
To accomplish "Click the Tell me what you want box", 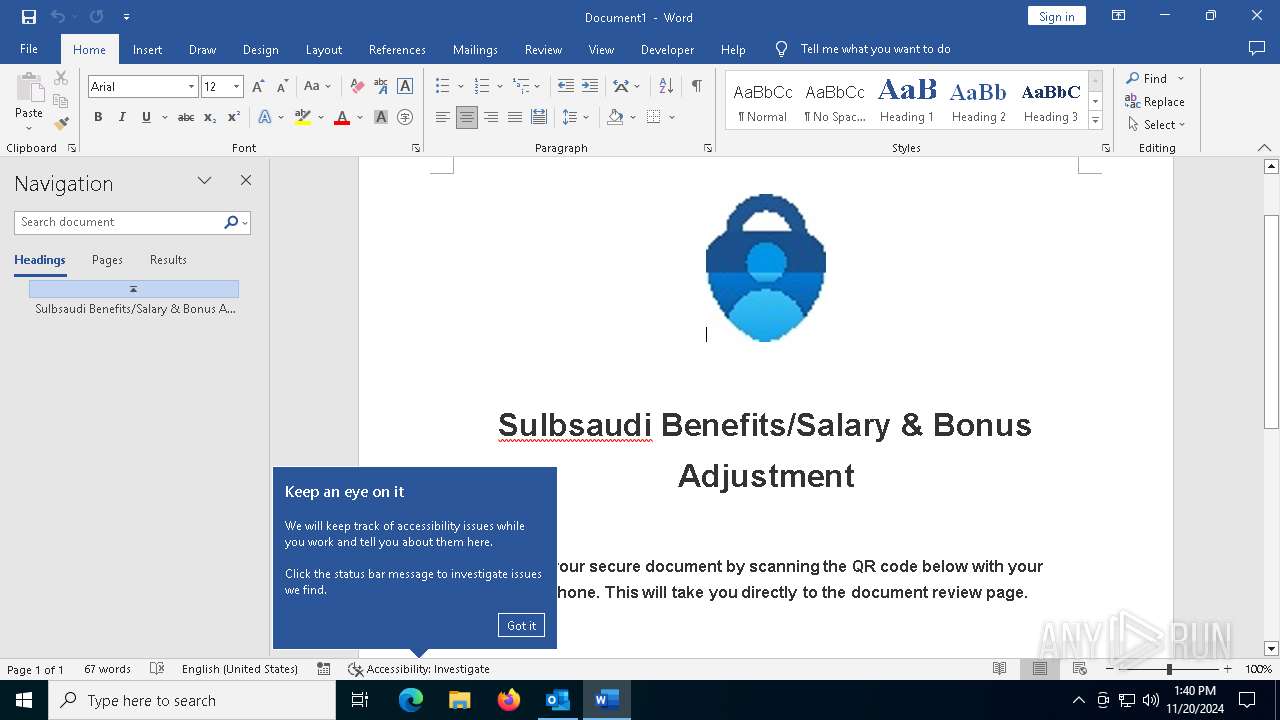I will tap(875, 49).
